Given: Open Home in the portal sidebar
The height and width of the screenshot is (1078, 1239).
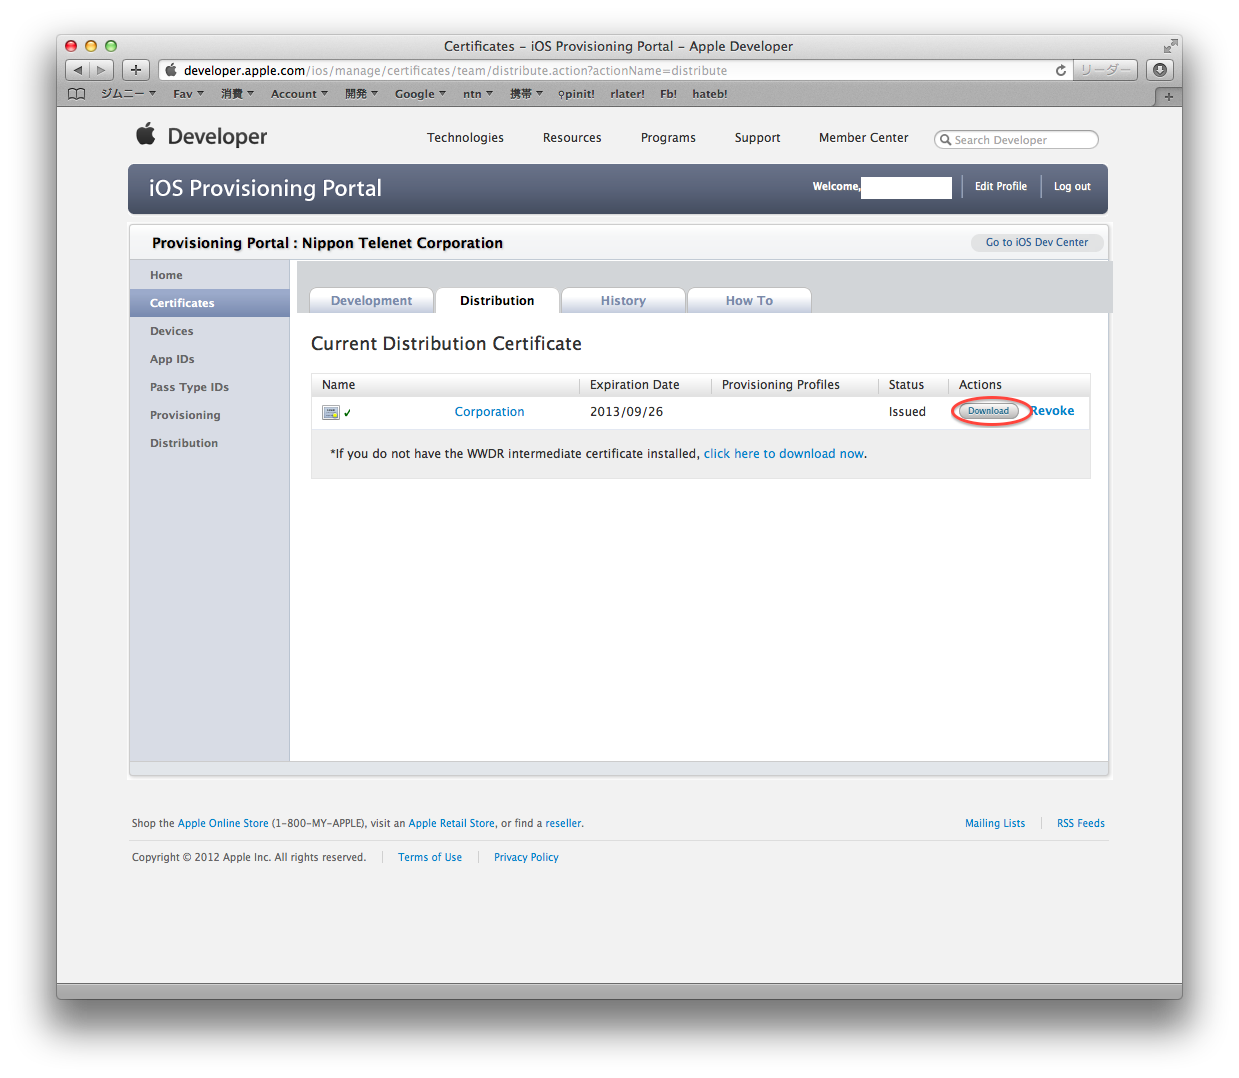Looking at the screenshot, I should pos(210,275).
